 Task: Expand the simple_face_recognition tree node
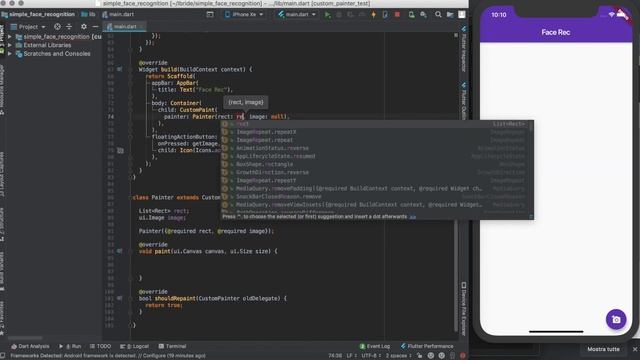tap(10, 37)
